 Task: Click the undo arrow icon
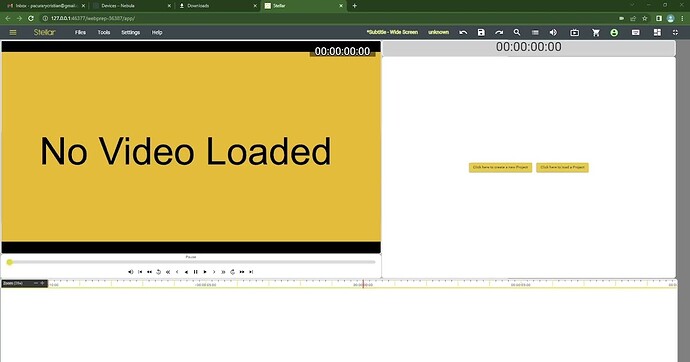coord(463,33)
